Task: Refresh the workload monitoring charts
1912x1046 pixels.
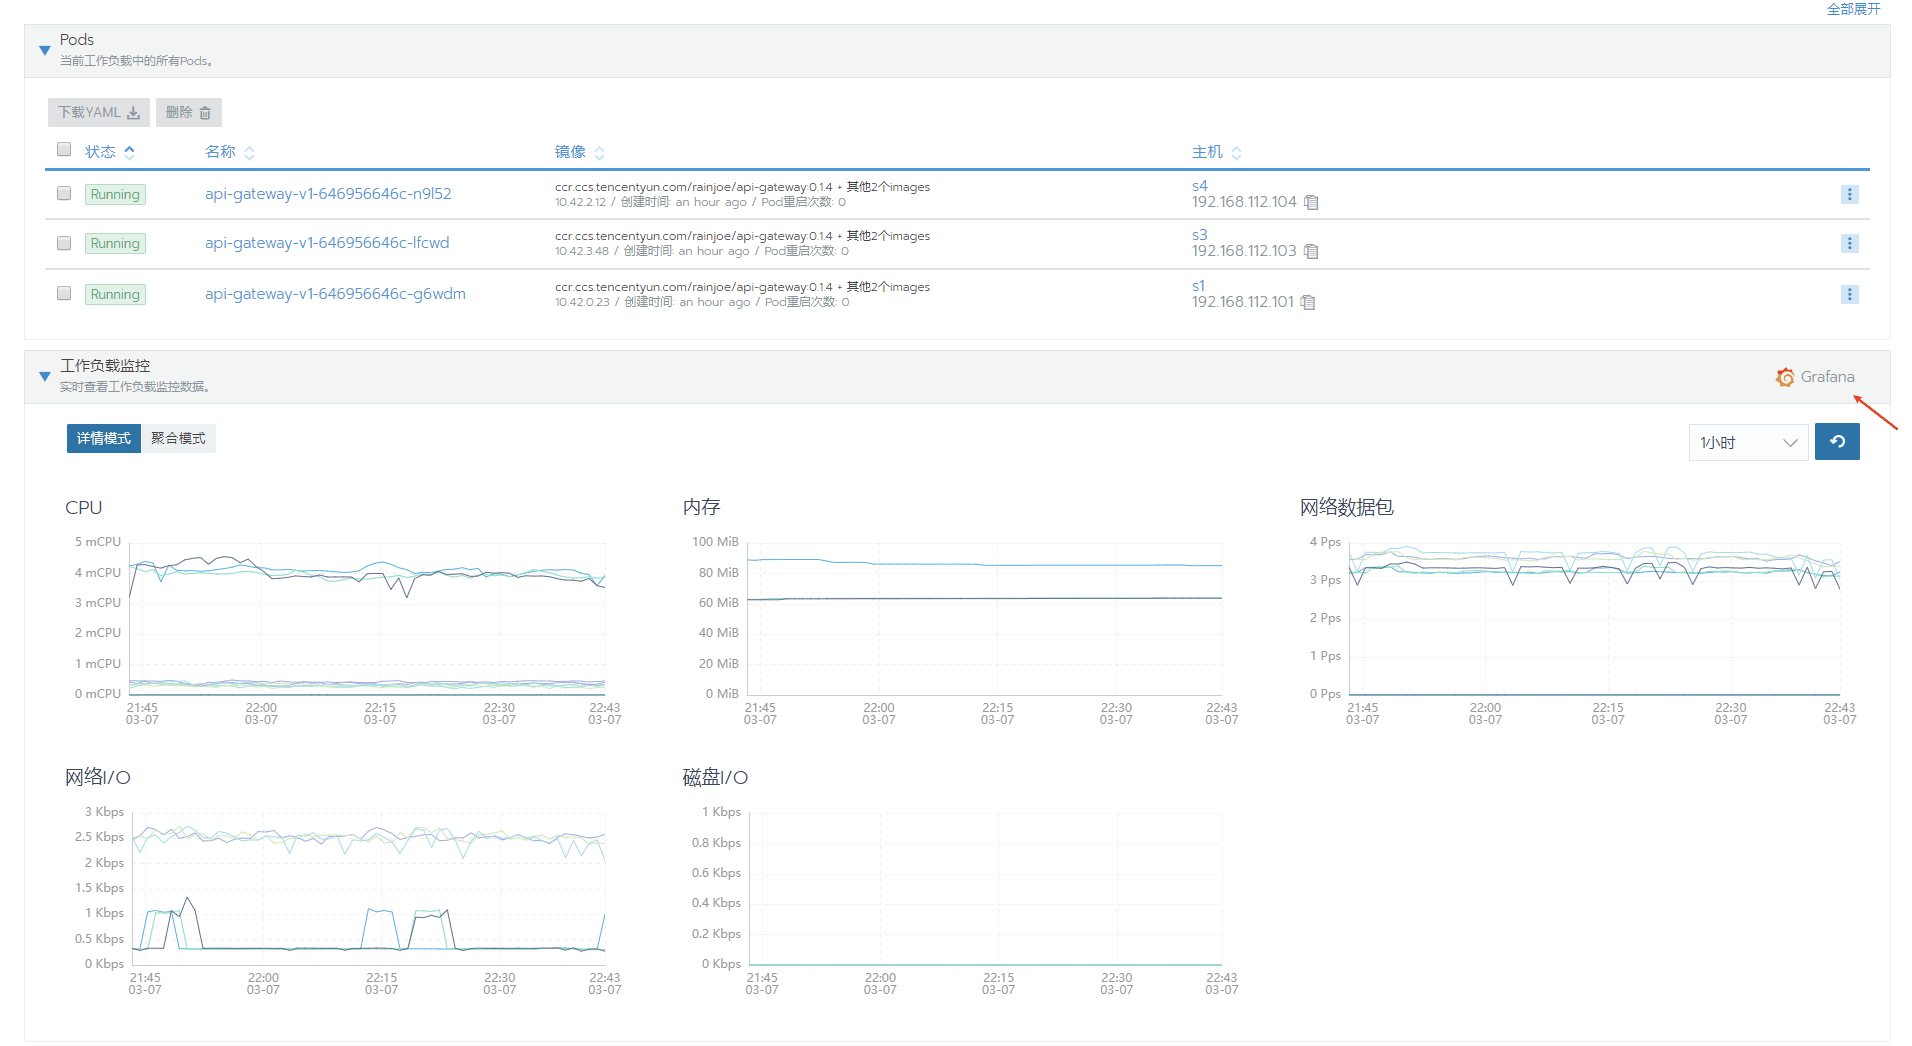Action: click(x=1837, y=442)
